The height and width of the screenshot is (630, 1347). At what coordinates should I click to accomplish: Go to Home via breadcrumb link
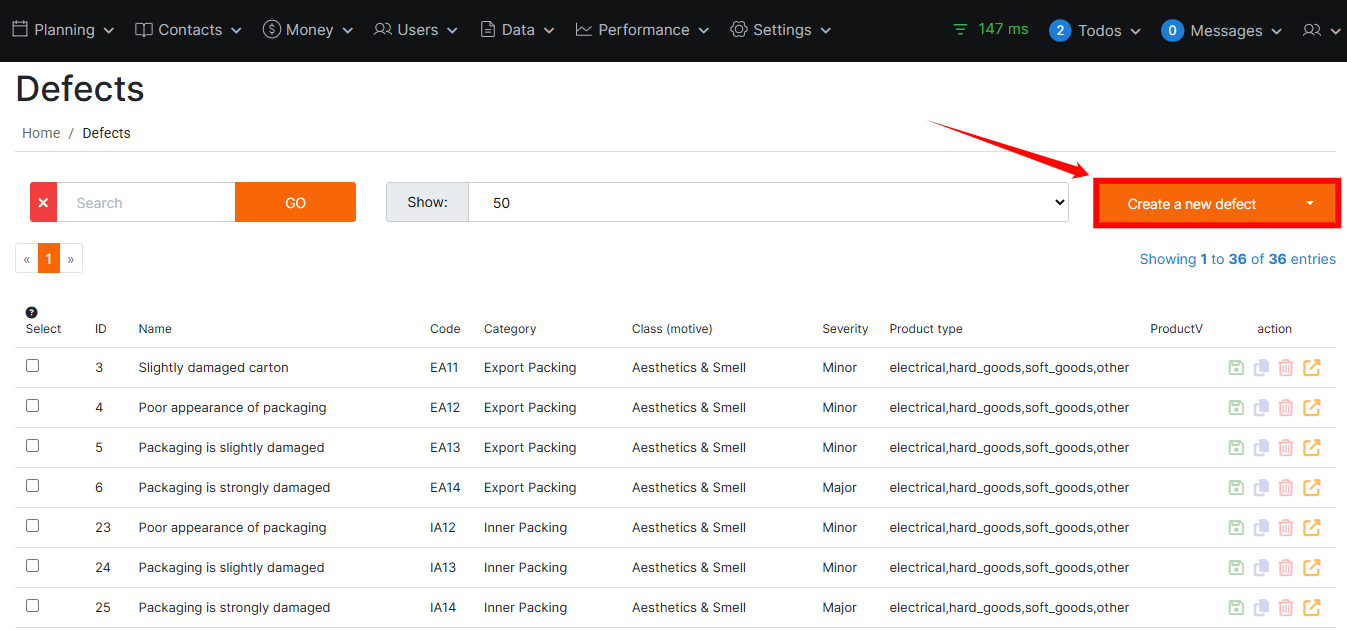coord(41,133)
